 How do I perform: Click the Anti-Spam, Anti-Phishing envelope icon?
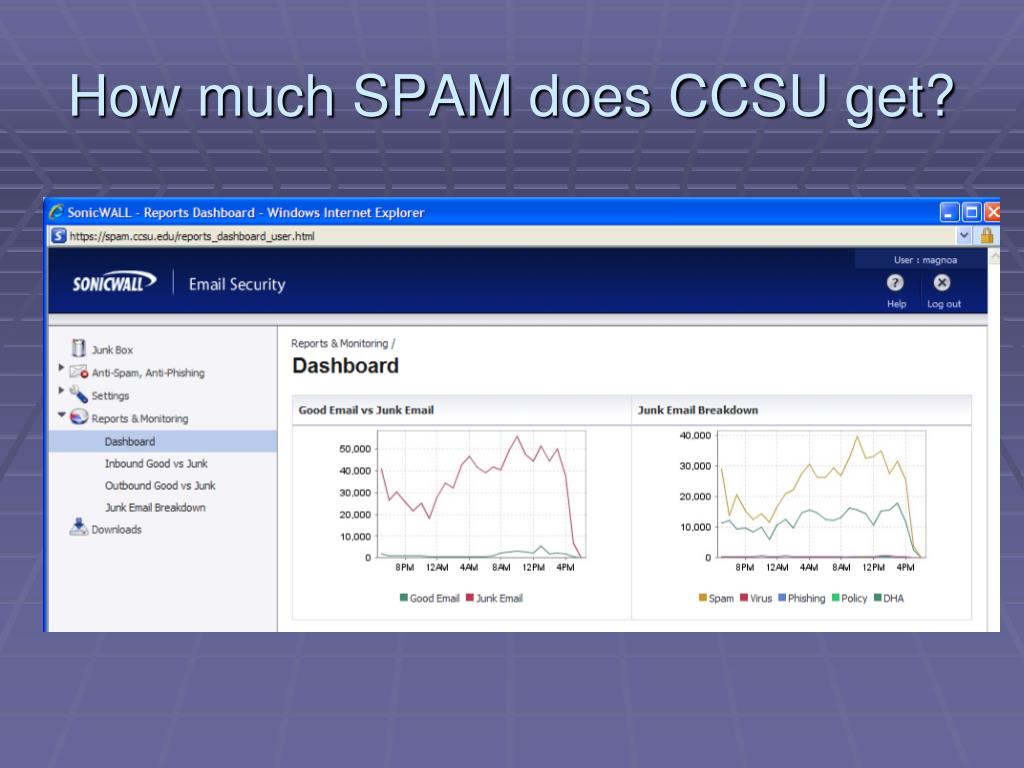pos(78,372)
